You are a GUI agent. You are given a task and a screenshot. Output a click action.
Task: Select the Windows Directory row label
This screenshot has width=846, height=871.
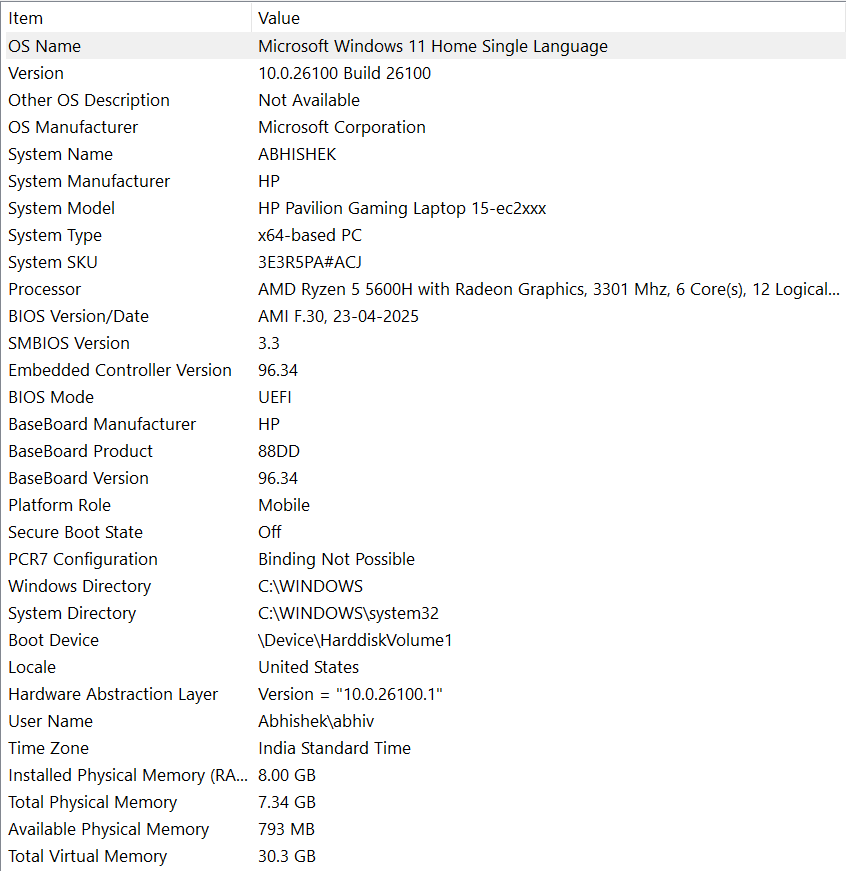pyautogui.click(x=79, y=586)
